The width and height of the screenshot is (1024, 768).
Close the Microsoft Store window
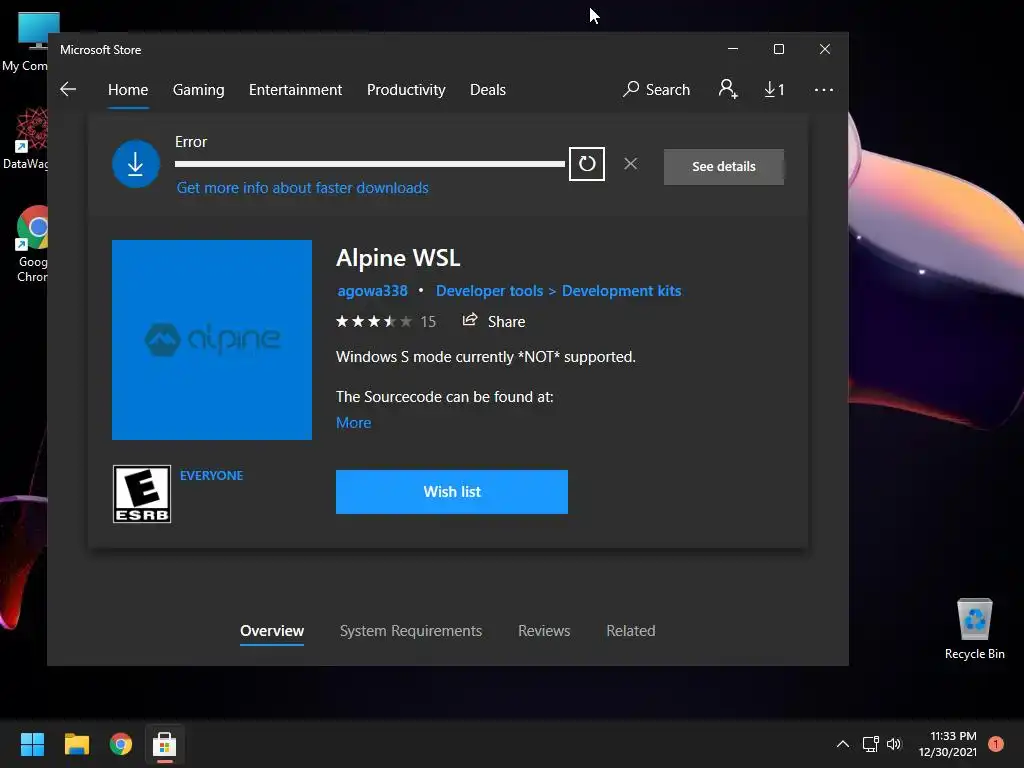[825, 49]
